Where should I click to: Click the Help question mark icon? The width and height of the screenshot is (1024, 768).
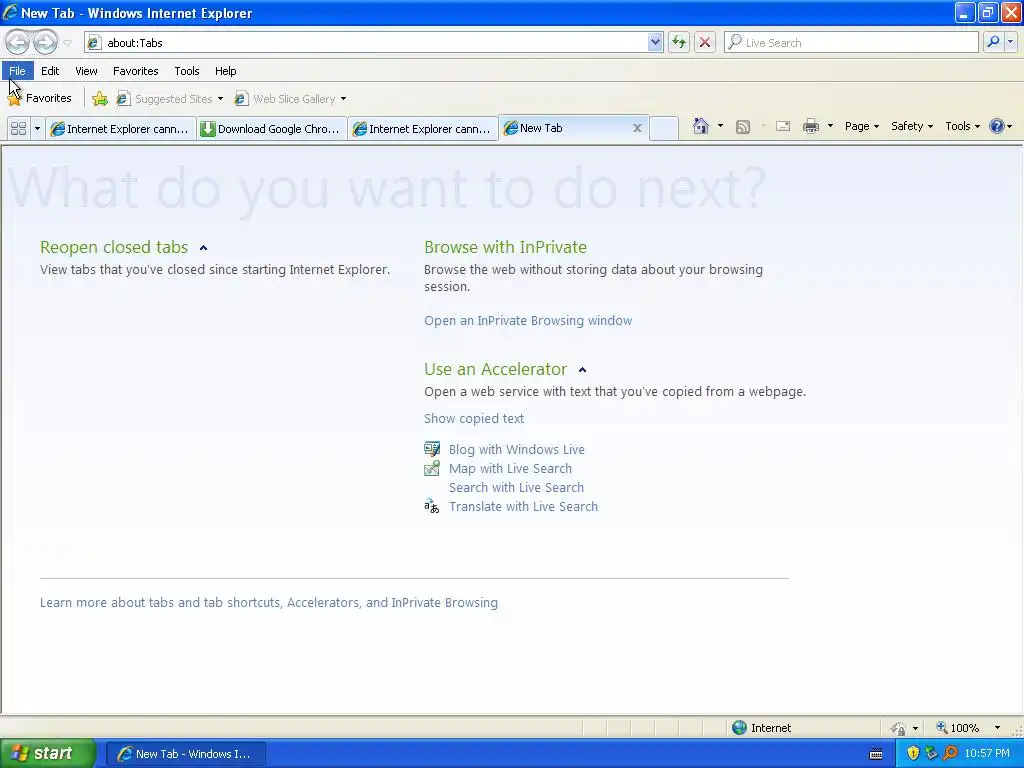coord(997,126)
